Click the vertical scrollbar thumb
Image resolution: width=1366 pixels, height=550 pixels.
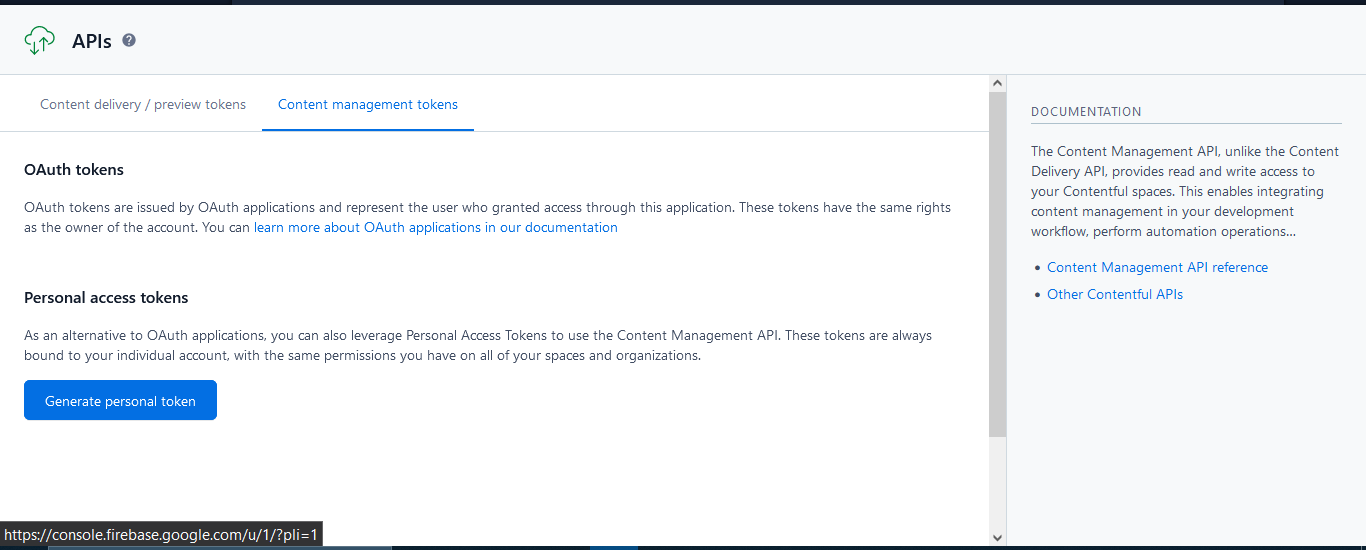click(x=997, y=265)
